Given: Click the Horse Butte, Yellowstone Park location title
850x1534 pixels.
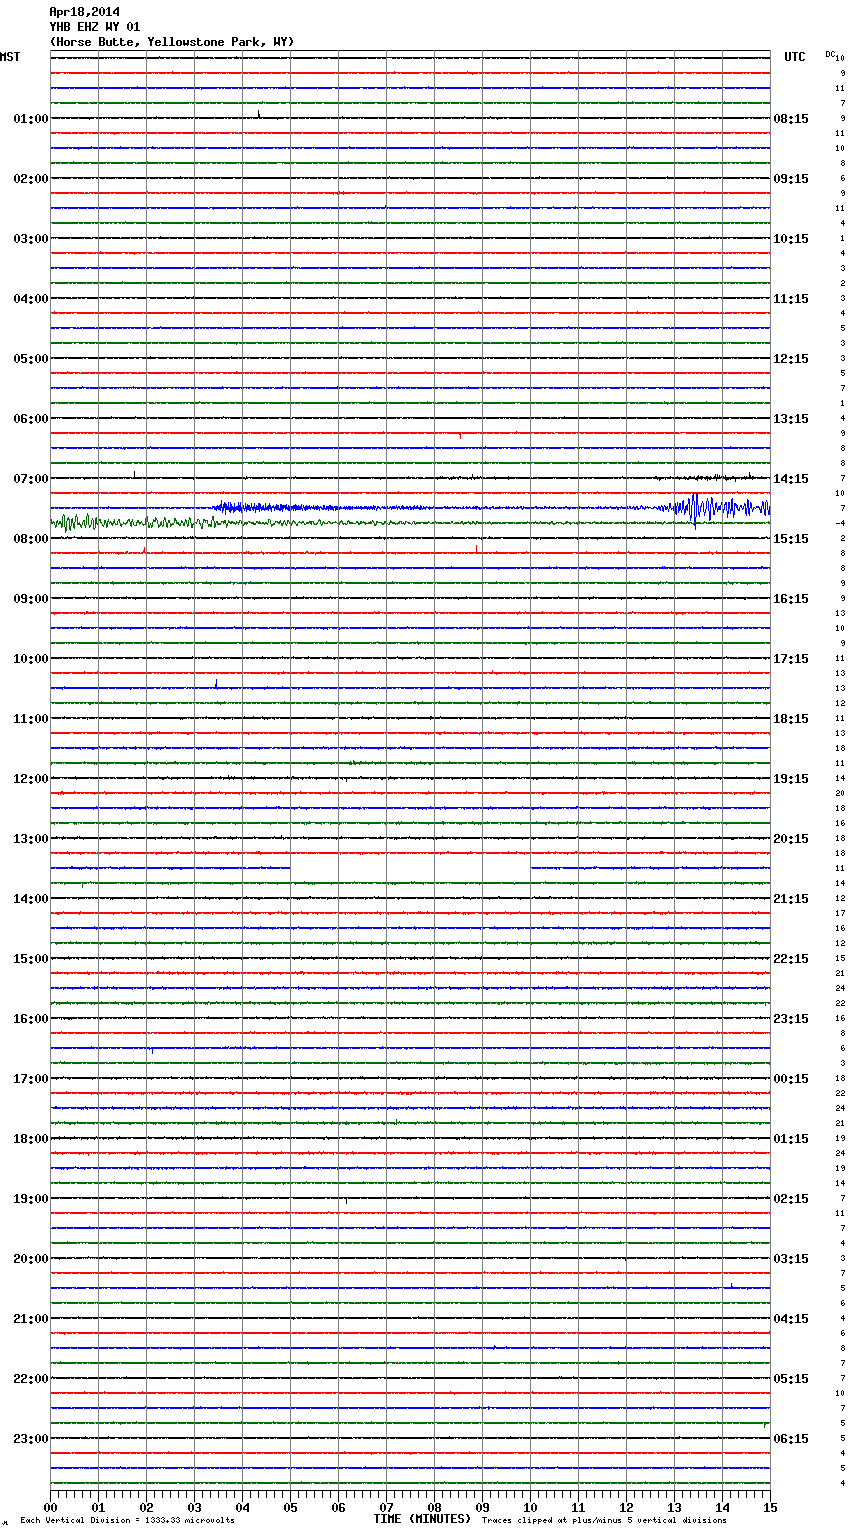Looking at the screenshot, I should [x=172, y=42].
